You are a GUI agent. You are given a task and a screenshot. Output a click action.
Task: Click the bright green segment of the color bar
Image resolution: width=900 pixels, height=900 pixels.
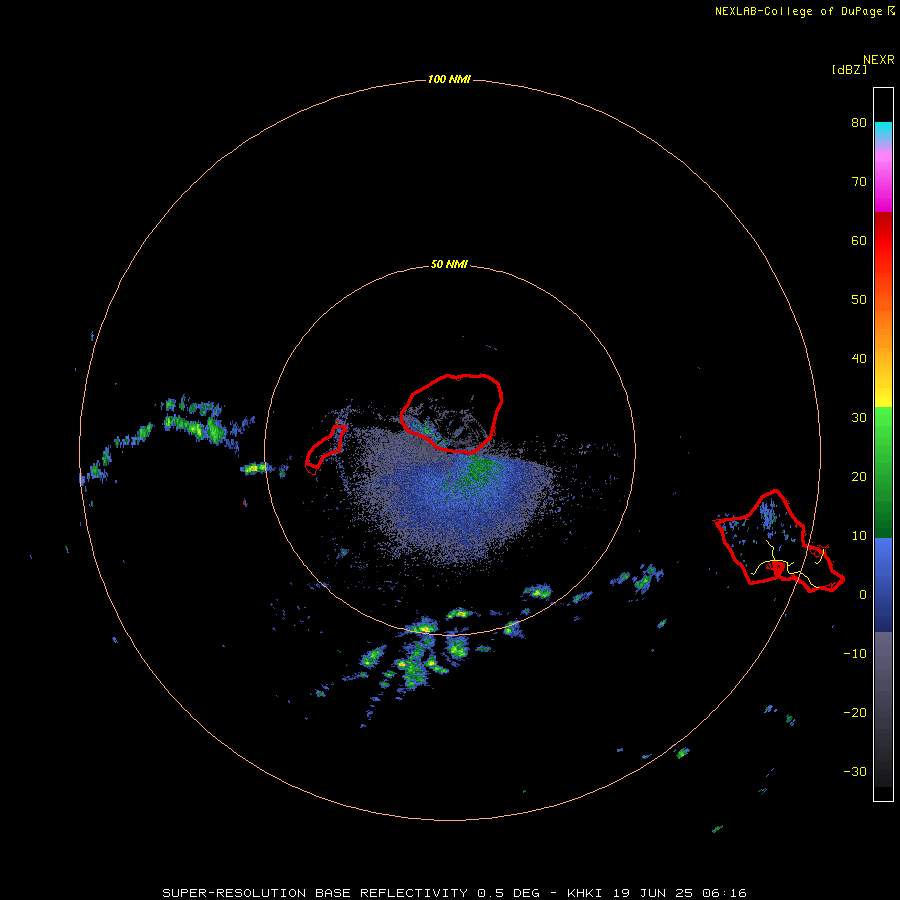click(883, 425)
